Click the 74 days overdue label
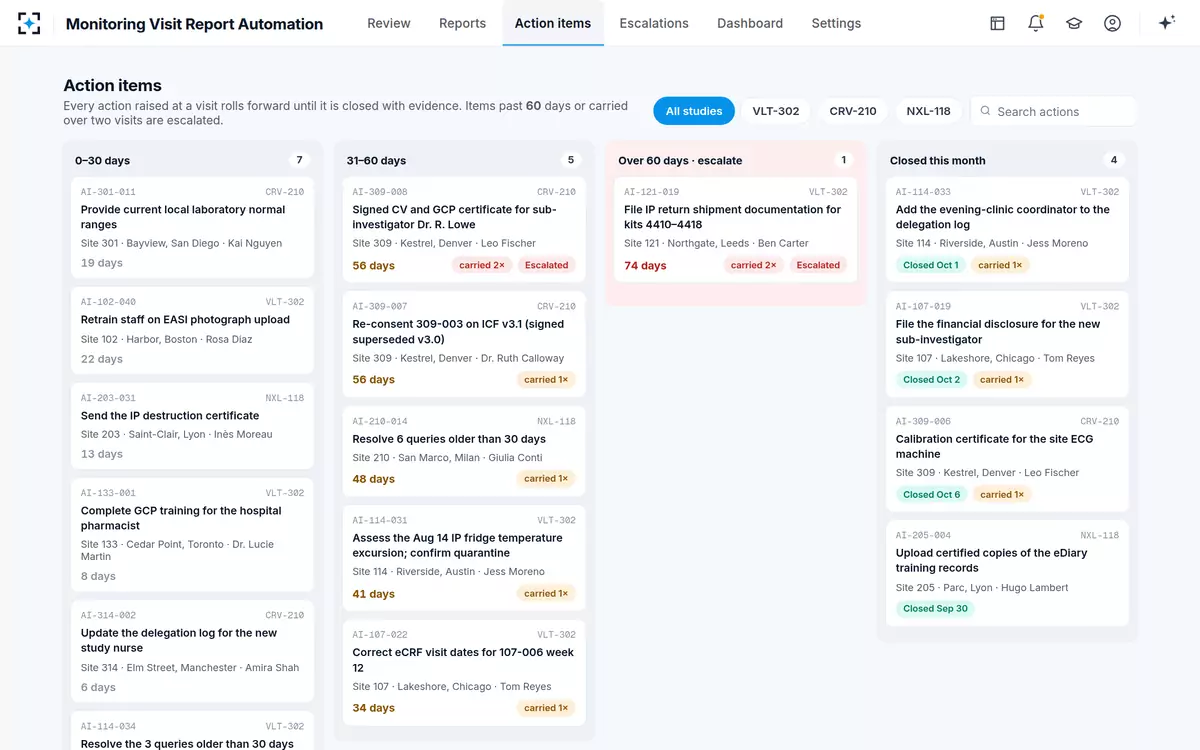The height and width of the screenshot is (750, 1200). [645, 266]
